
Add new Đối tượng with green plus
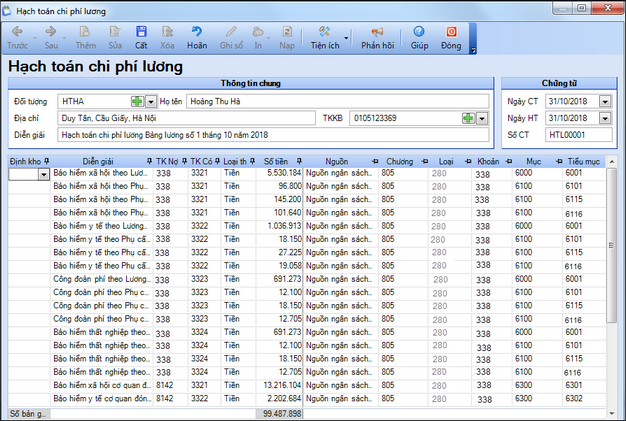click(137, 101)
